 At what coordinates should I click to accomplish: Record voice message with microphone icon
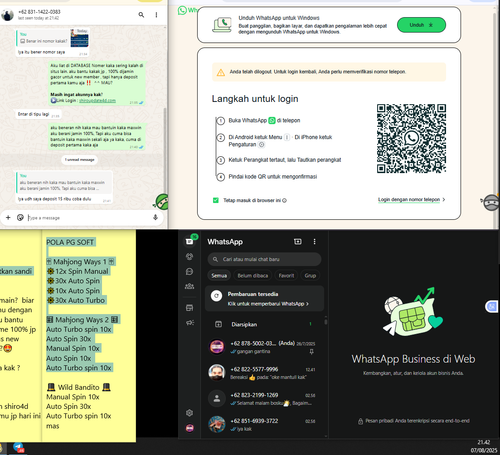tap(155, 217)
